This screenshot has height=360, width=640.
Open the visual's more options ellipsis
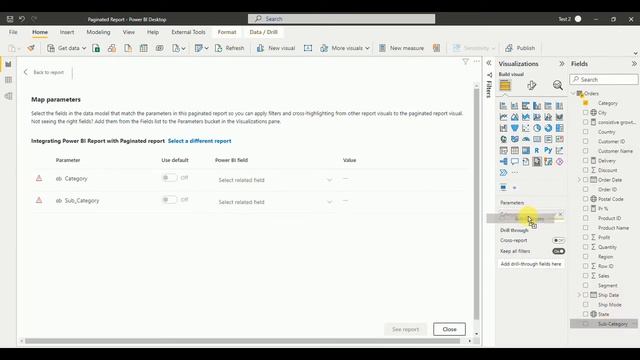(477, 62)
